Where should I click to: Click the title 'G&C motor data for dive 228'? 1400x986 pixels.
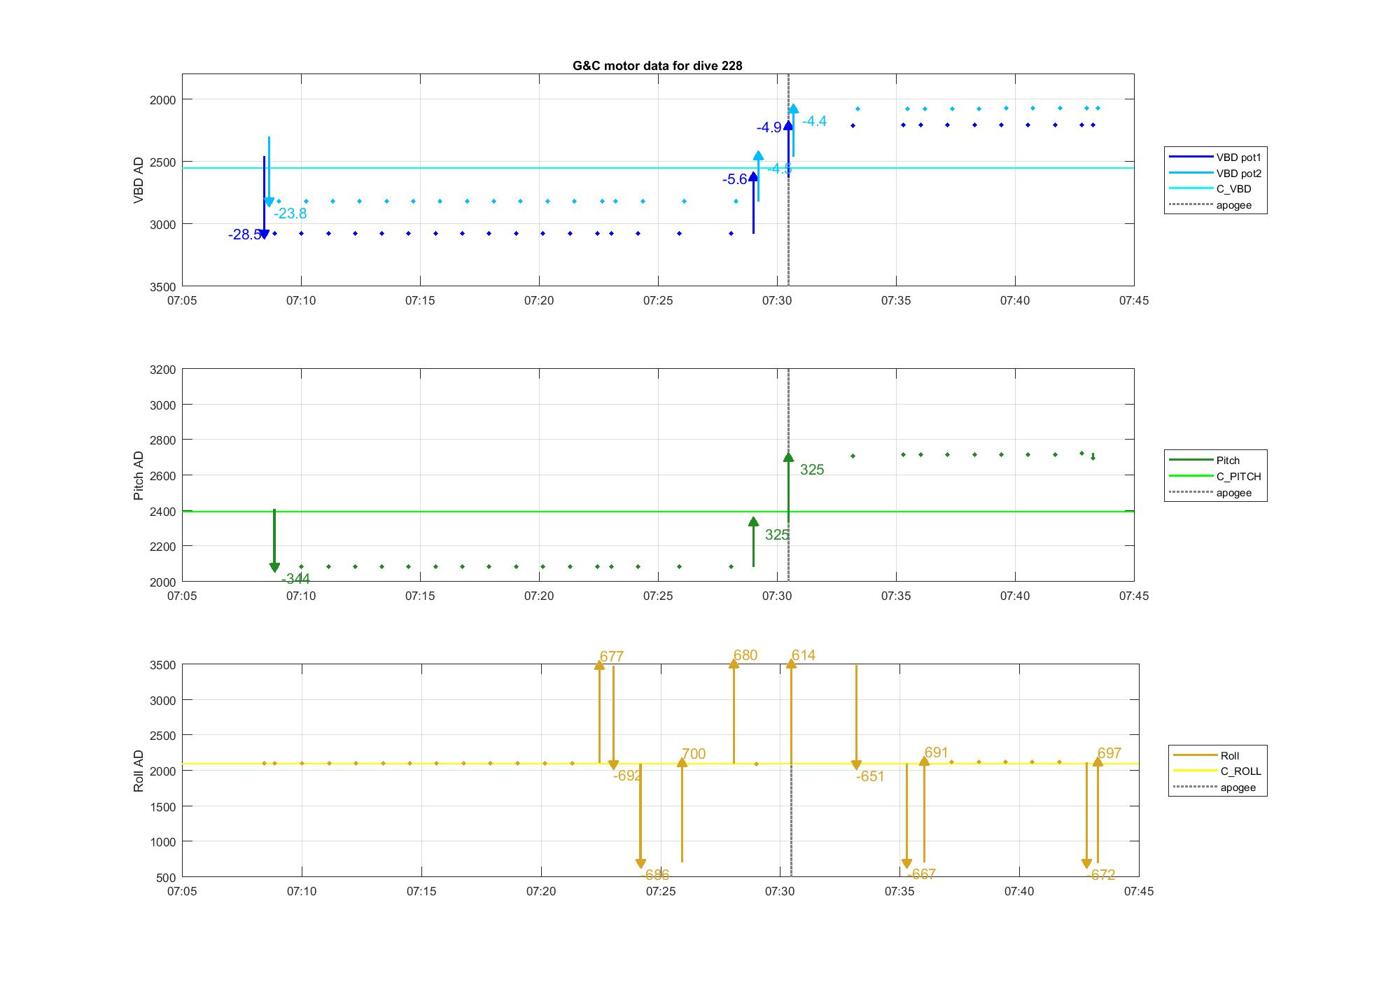[x=657, y=65]
